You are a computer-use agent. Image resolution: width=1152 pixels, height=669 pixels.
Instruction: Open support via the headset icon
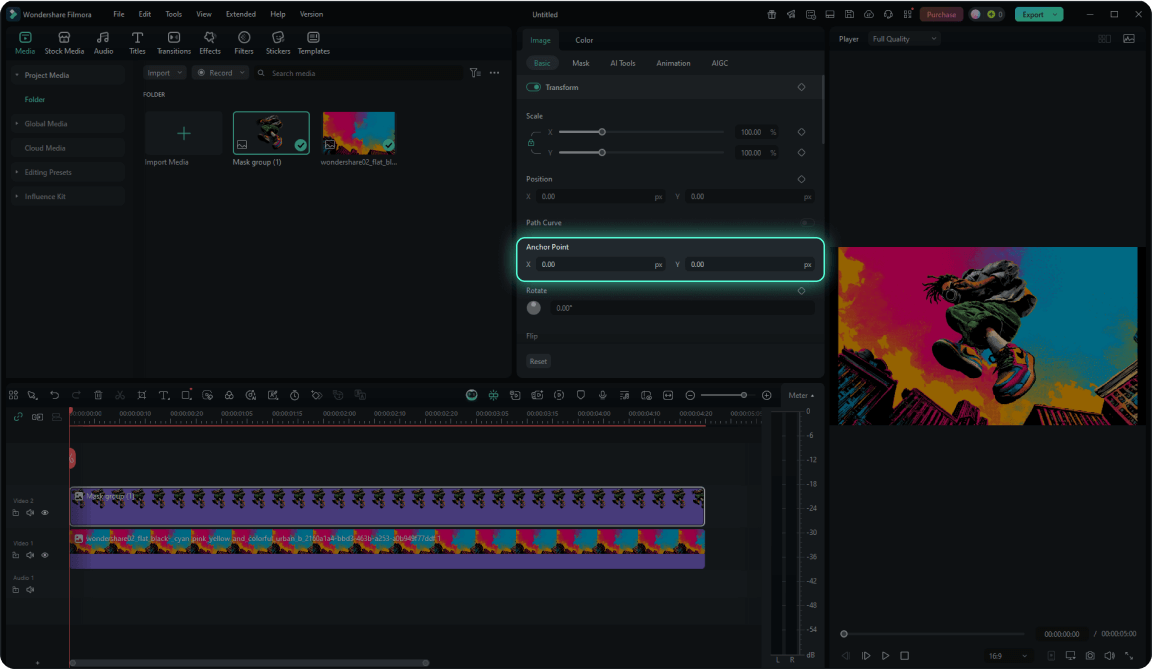tap(888, 14)
